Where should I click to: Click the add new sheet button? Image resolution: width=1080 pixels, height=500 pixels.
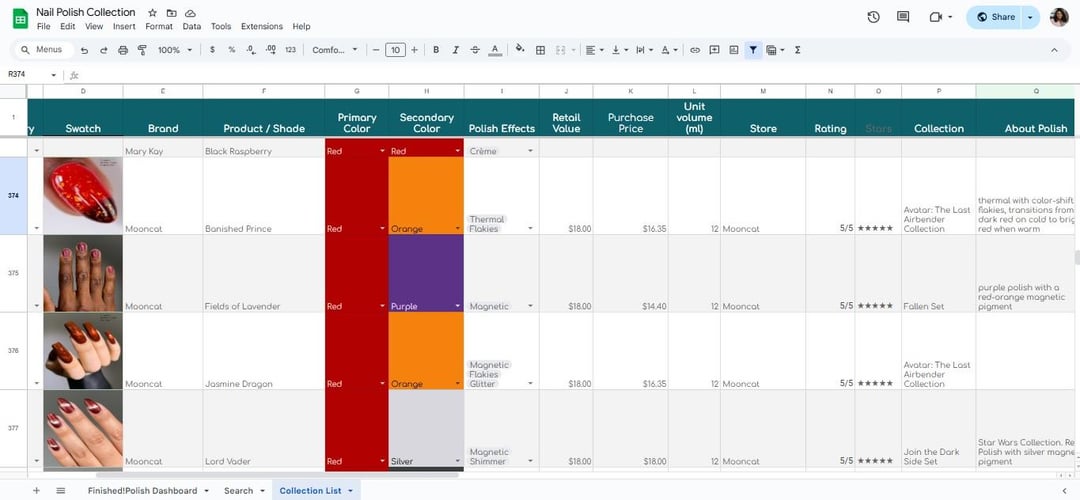[37, 491]
